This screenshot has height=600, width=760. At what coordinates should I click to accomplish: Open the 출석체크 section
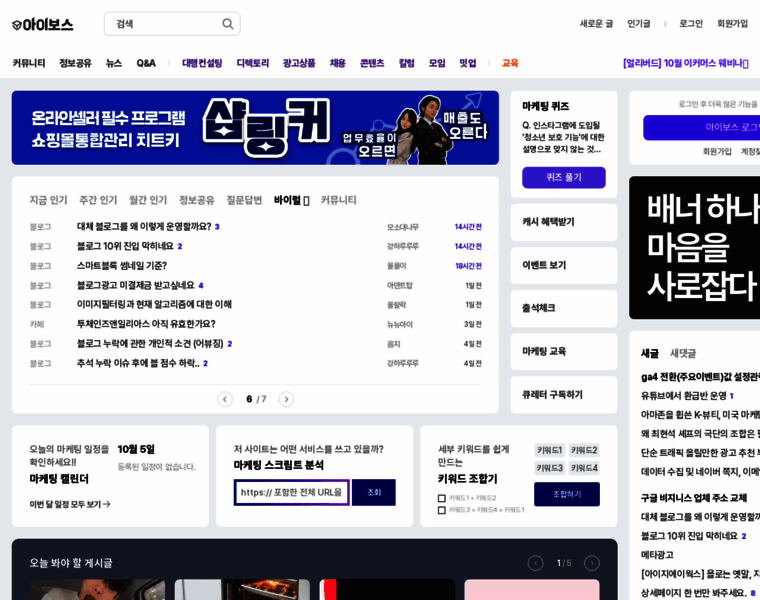[x=563, y=308]
